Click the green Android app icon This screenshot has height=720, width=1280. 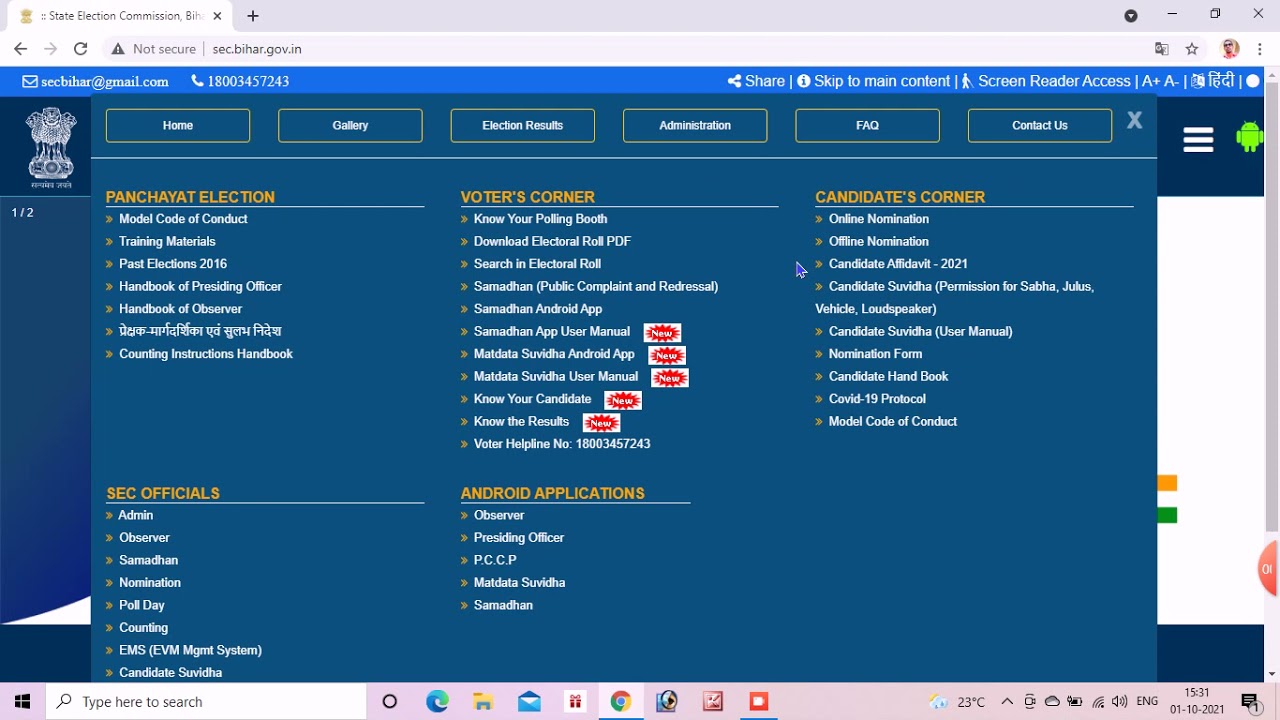[1249, 136]
